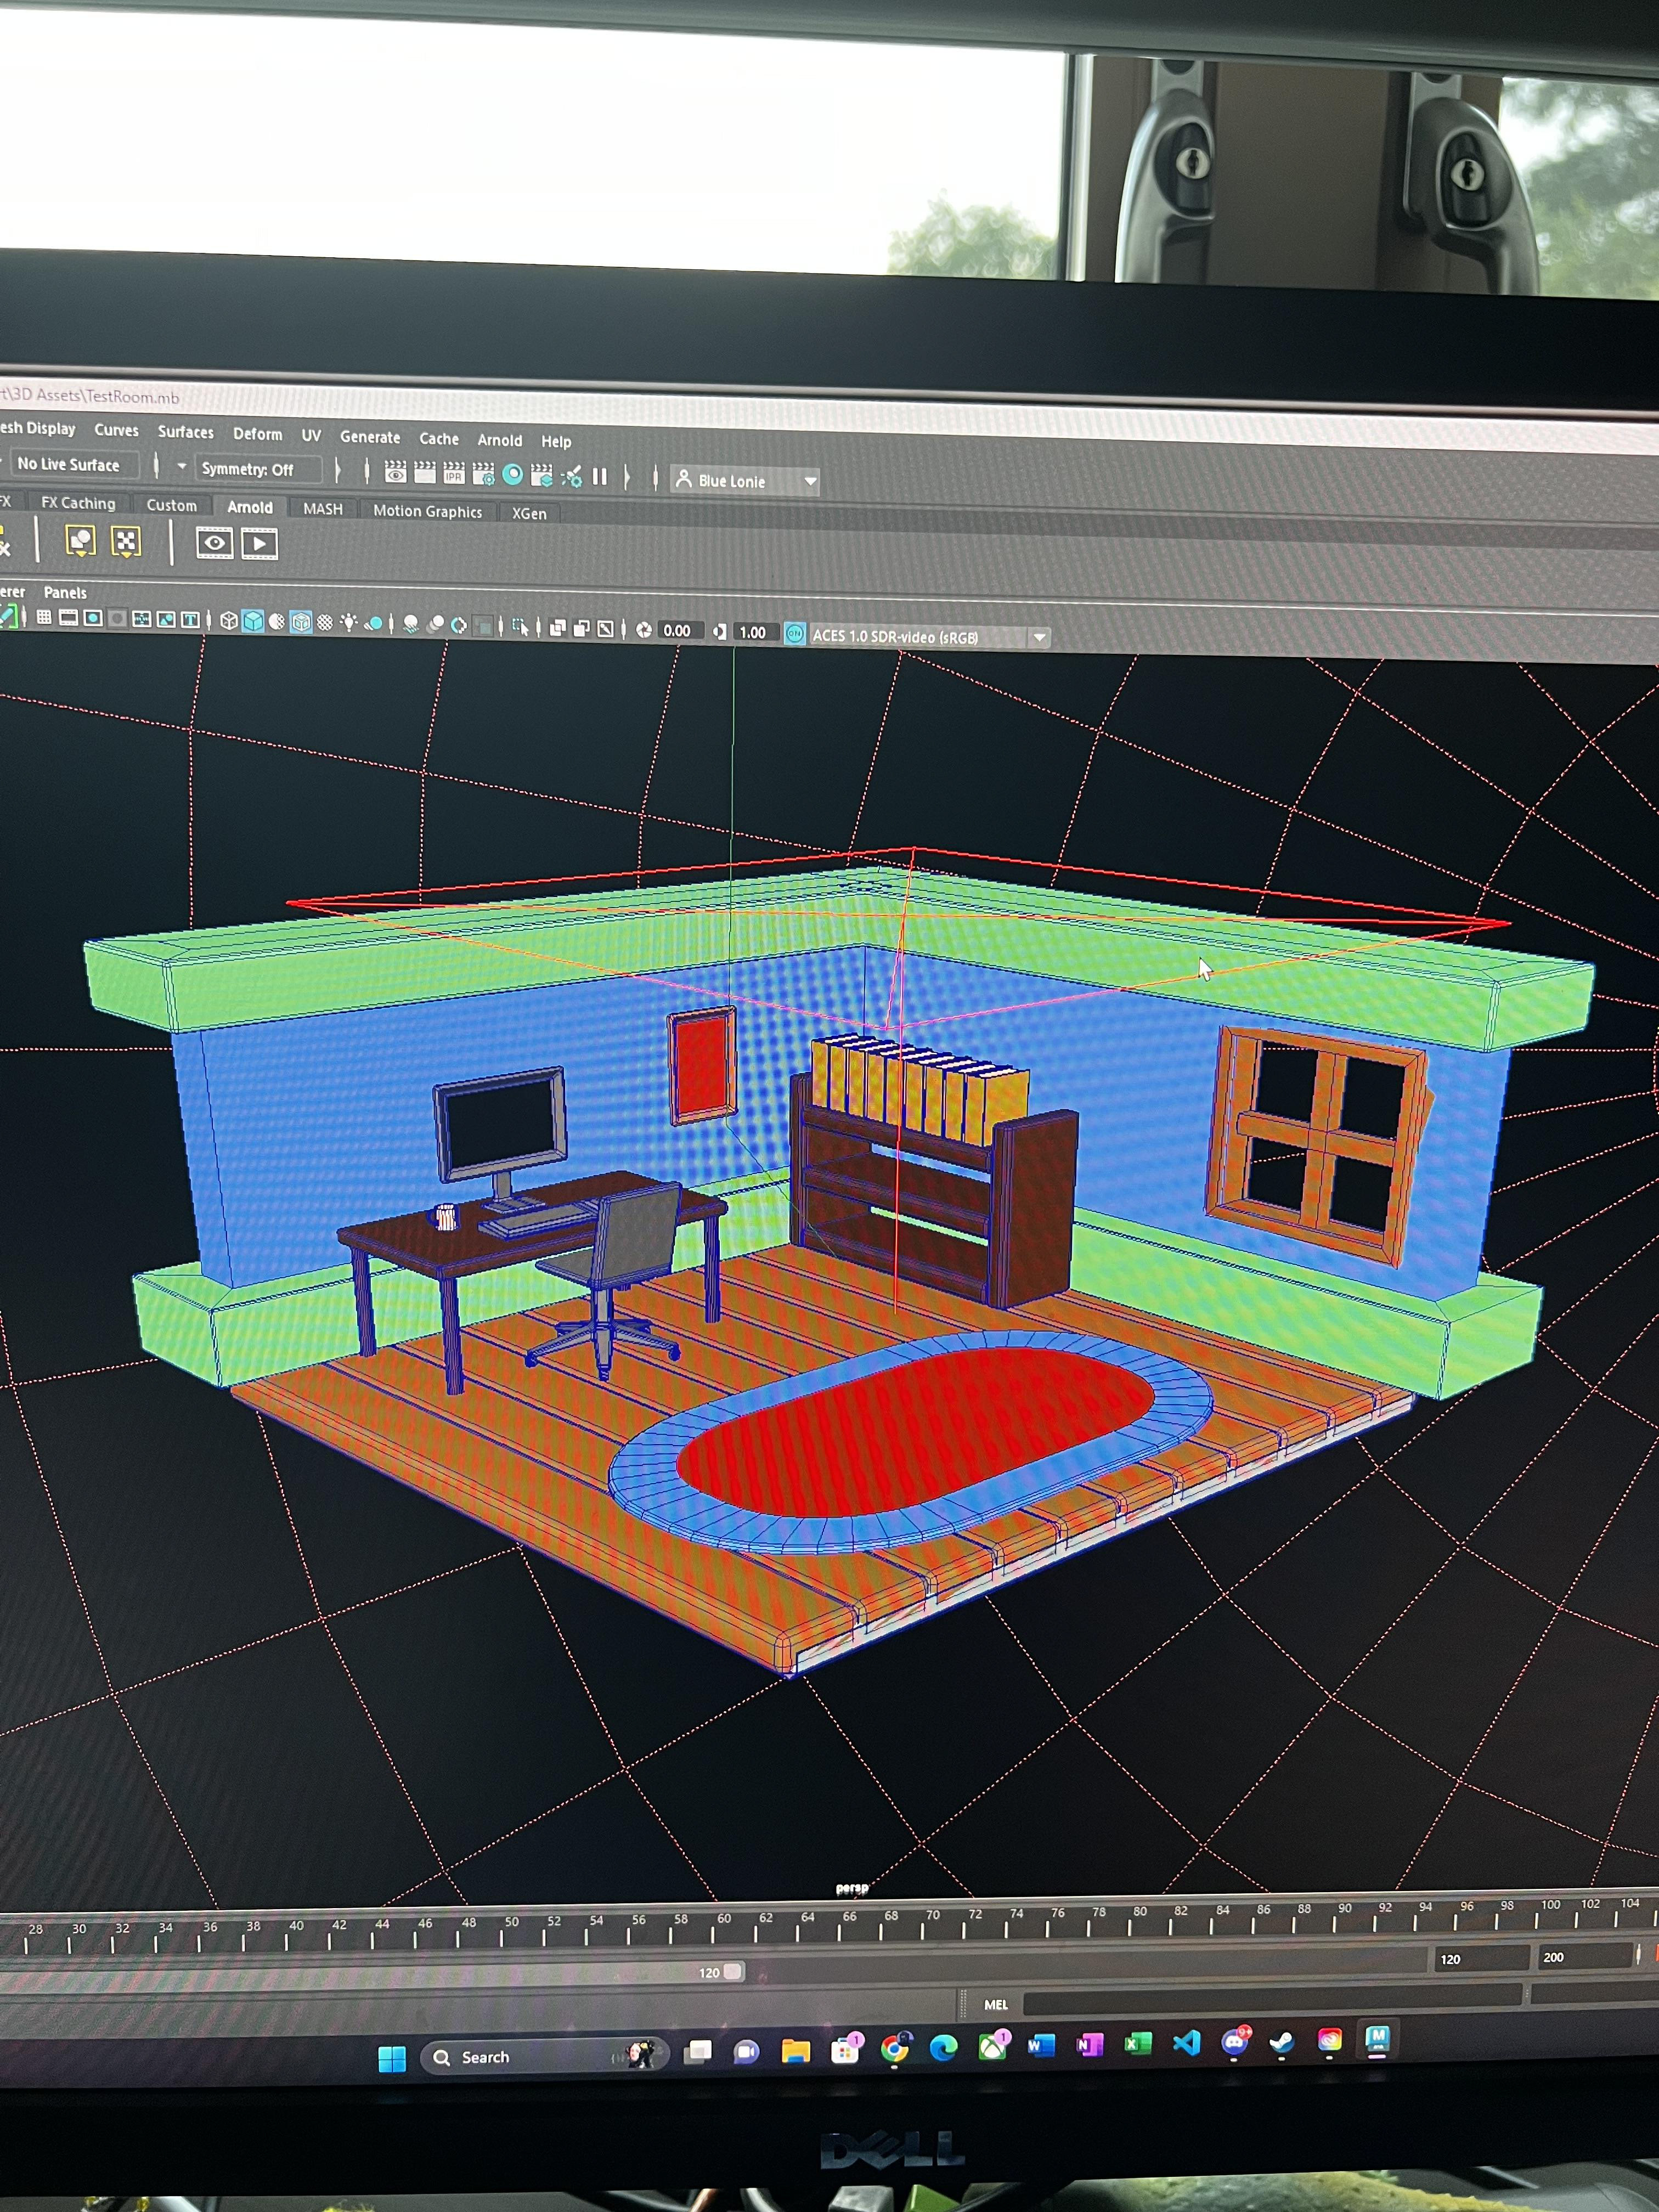The width and height of the screenshot is (1659, 2212).
Task: Toggle the Film Gate display
Action: pos(68,618)
